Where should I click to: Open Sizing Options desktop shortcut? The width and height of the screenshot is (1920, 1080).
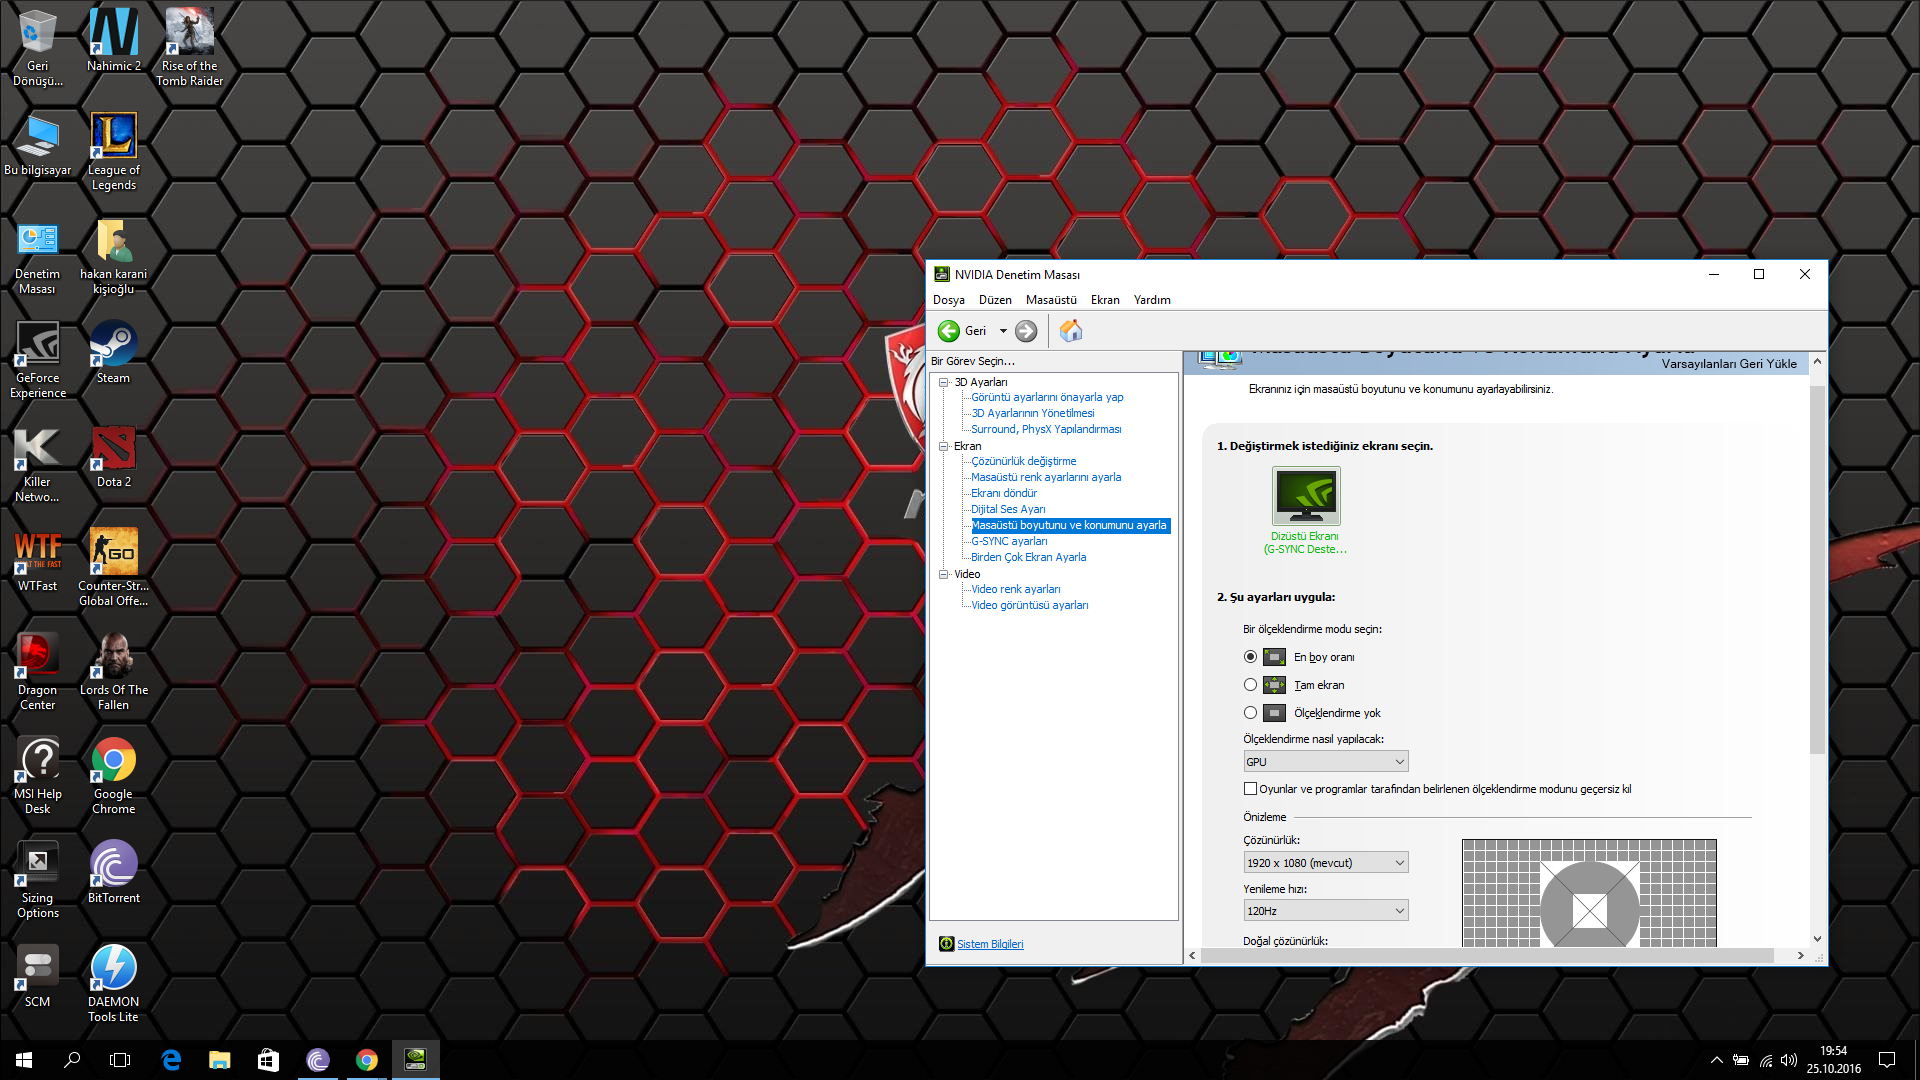point(37,880)
